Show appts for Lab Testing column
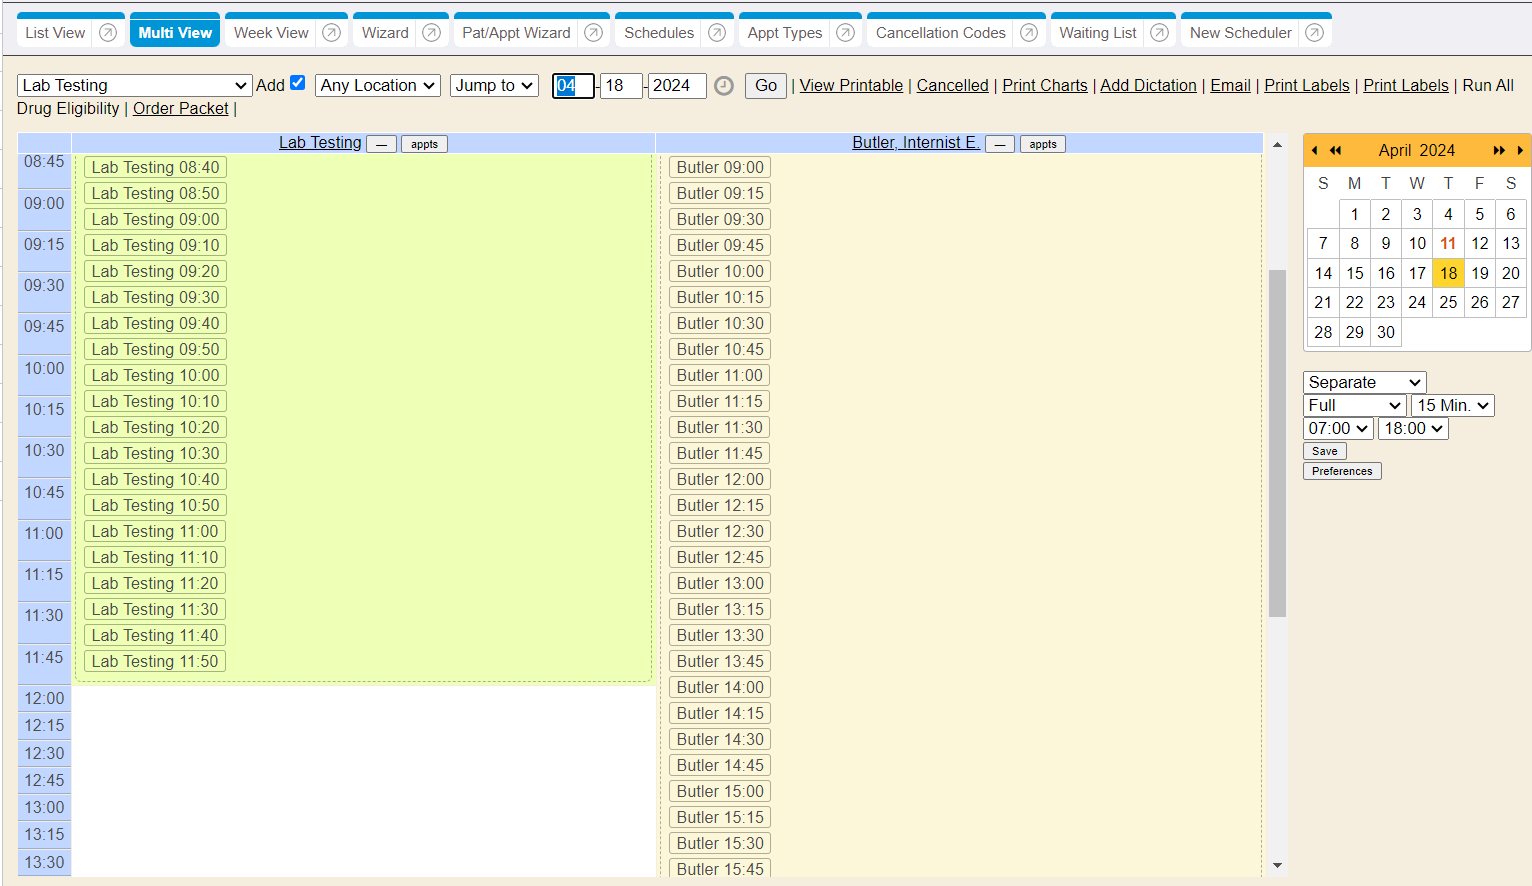Screen dimensions: 1532x886 coord(424,144)
